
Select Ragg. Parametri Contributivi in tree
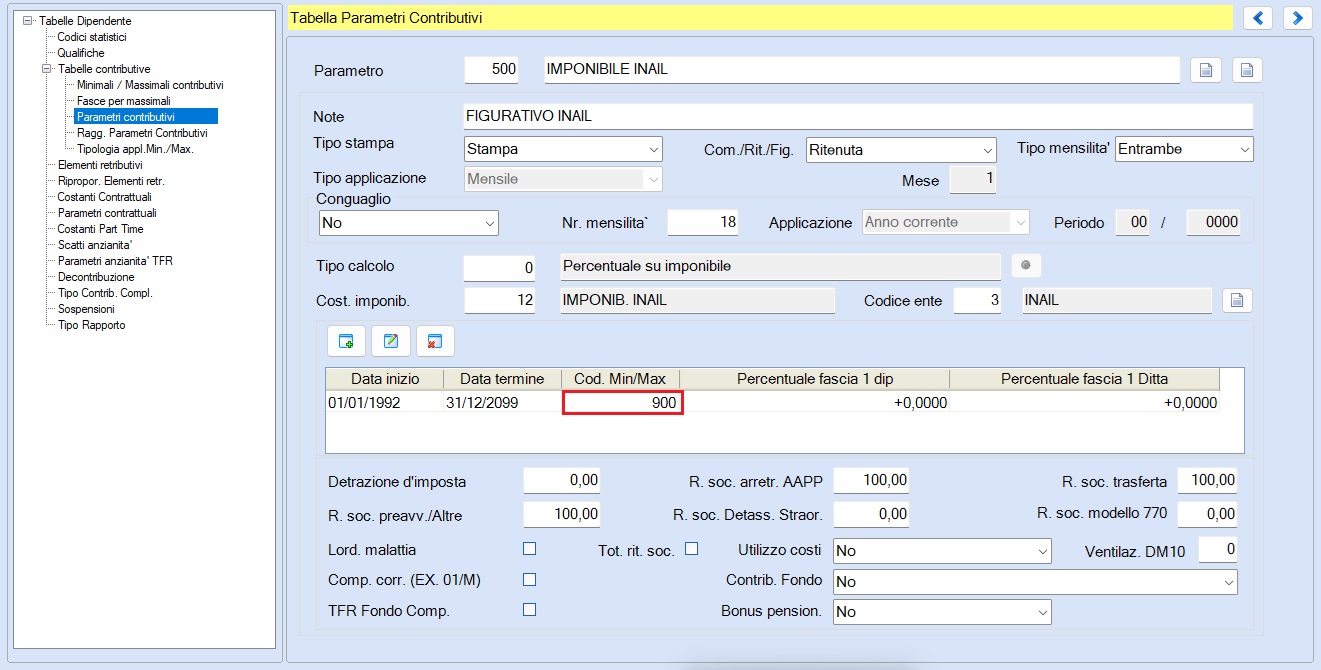pos(142,133)
